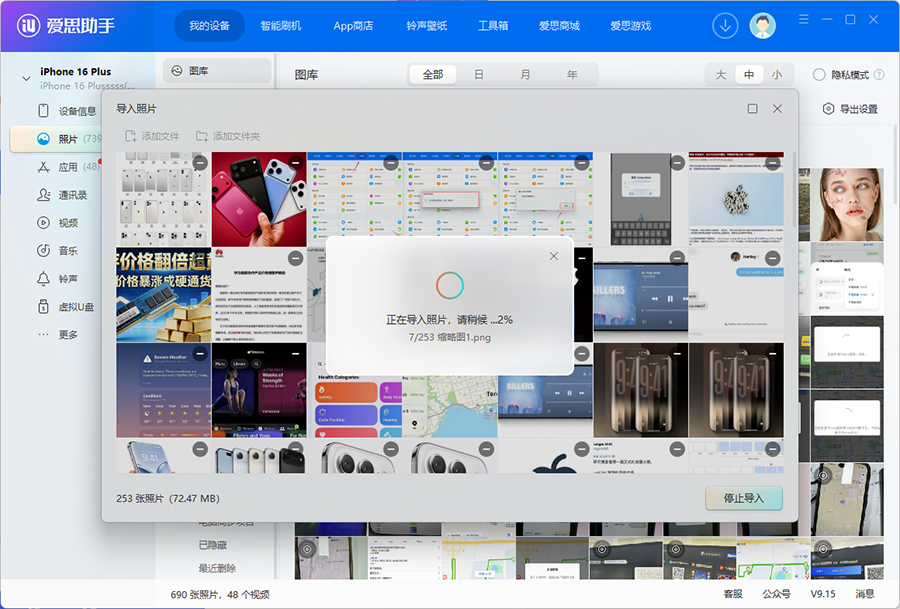Remove the Huawei document thumbnail from import

pos(296,258)
